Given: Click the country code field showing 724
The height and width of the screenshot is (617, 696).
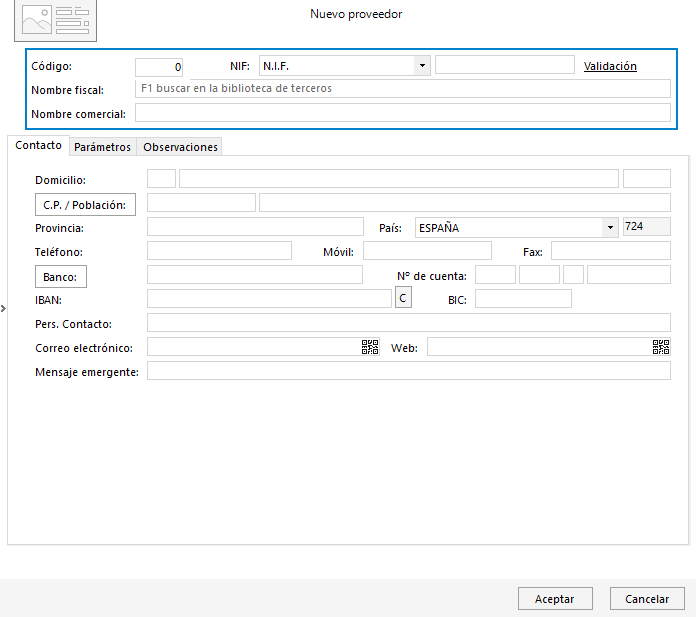Looking at the screenshot, I should coord(647,226).
